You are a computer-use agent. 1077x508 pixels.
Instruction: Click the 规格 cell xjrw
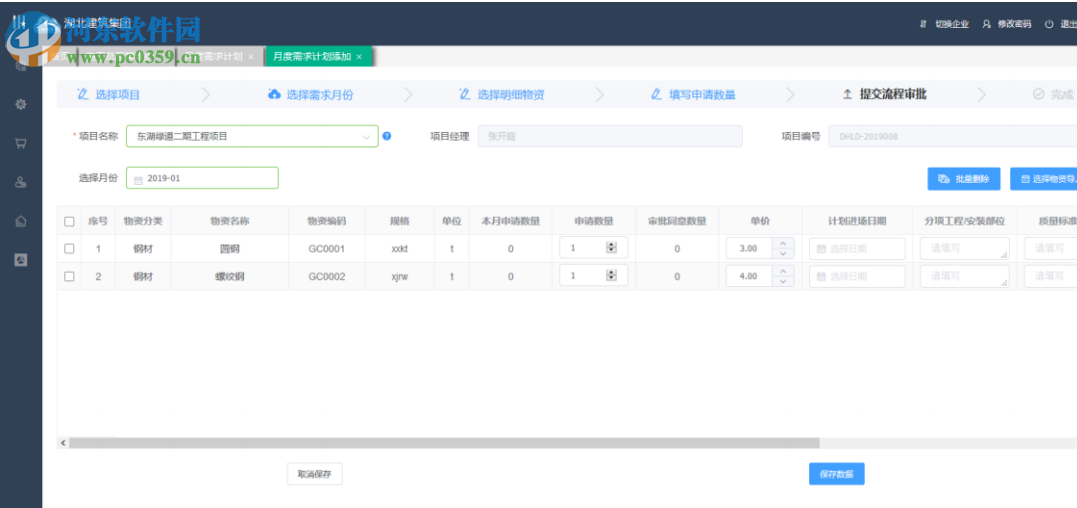[400, 276]
